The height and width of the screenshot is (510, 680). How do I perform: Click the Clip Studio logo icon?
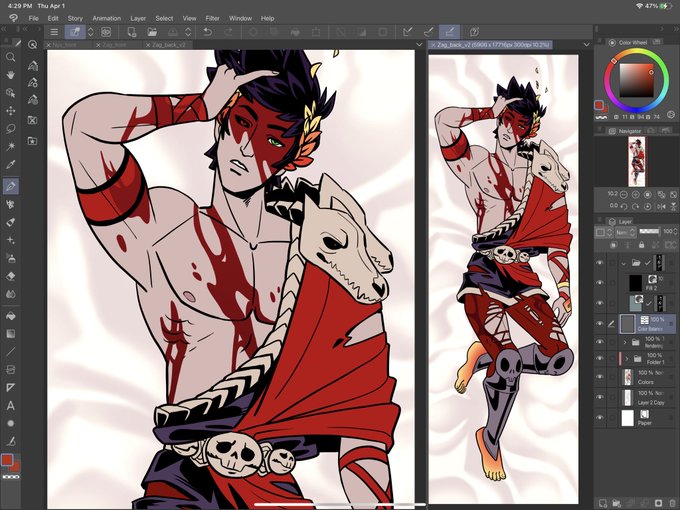(13, 18)
